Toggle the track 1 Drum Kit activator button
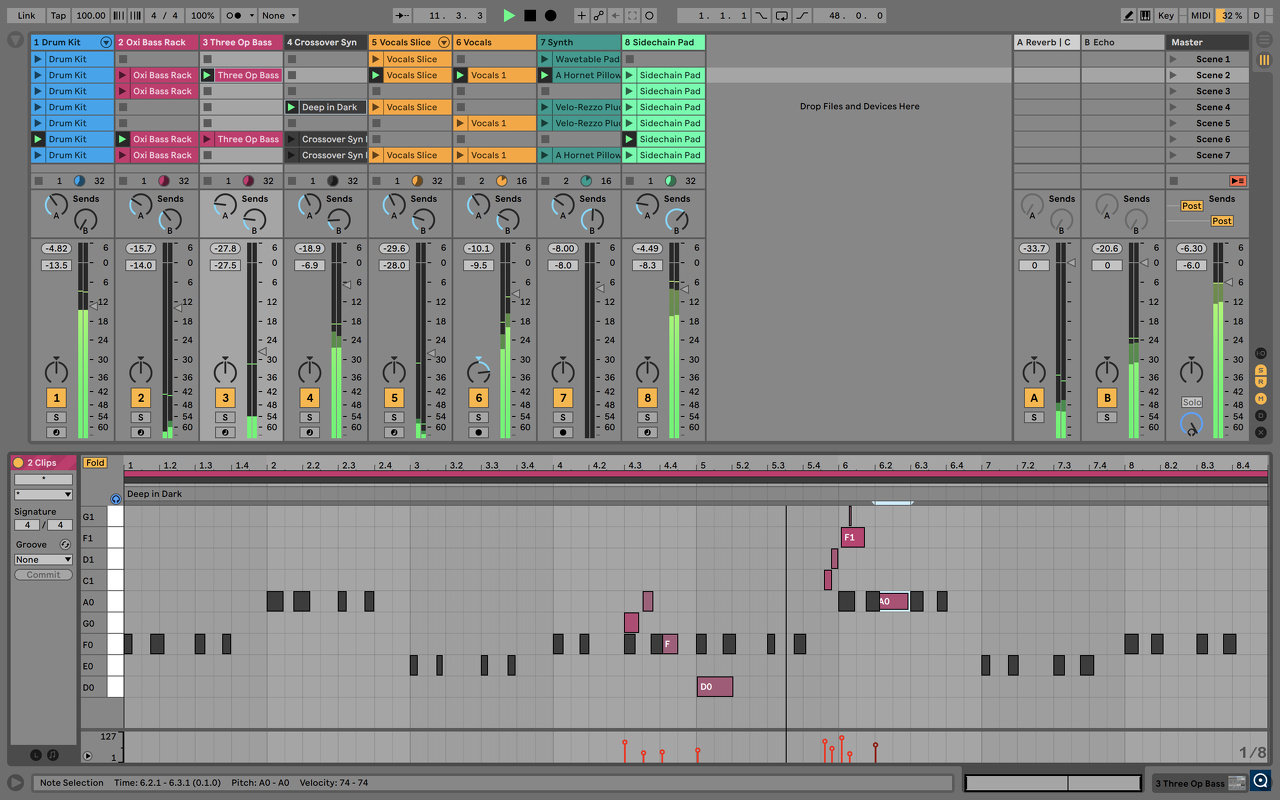This screenshot has width=1280, height=800. pos(56,398)
